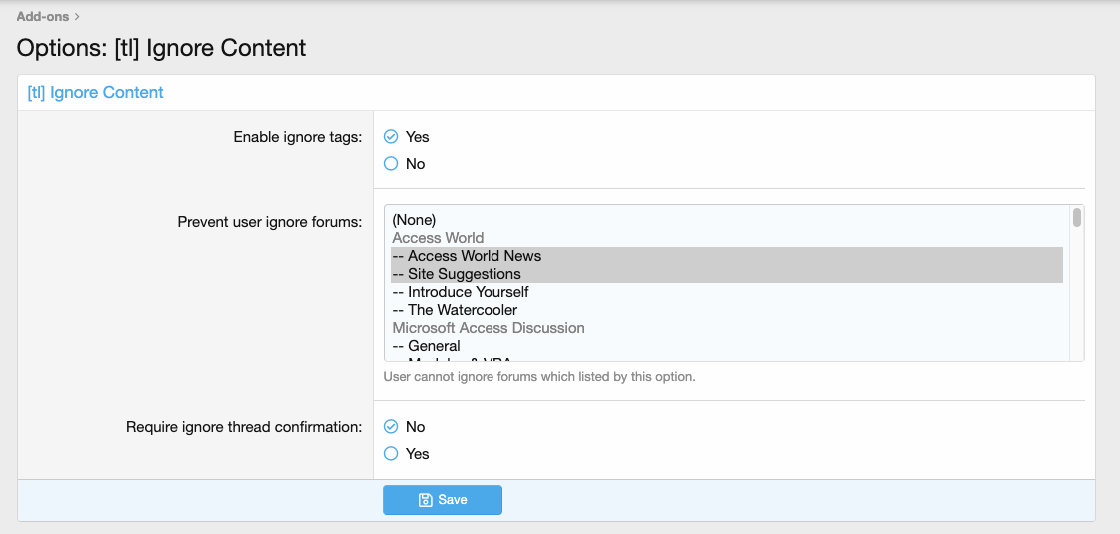Click the chevron arrow after Add-ons

[x=77, y=16]
